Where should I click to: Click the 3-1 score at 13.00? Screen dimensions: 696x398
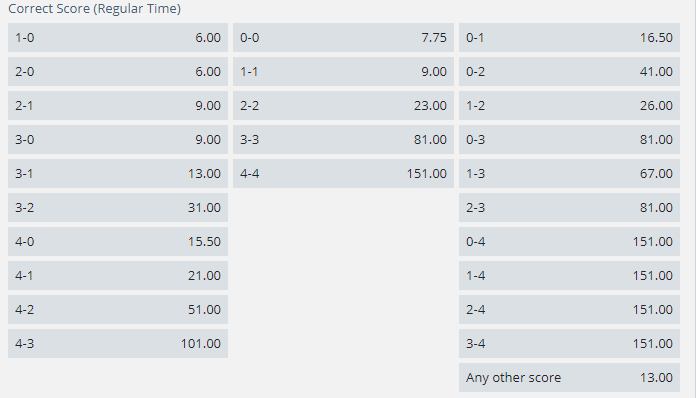[118, 173]
